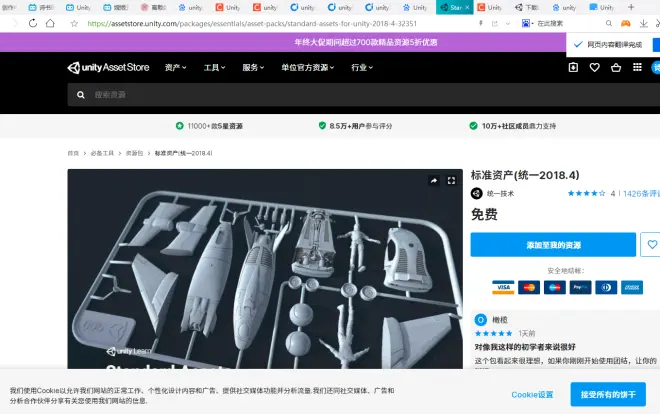
Task: Close the active Star tab
Action: (x=467, y=8)
